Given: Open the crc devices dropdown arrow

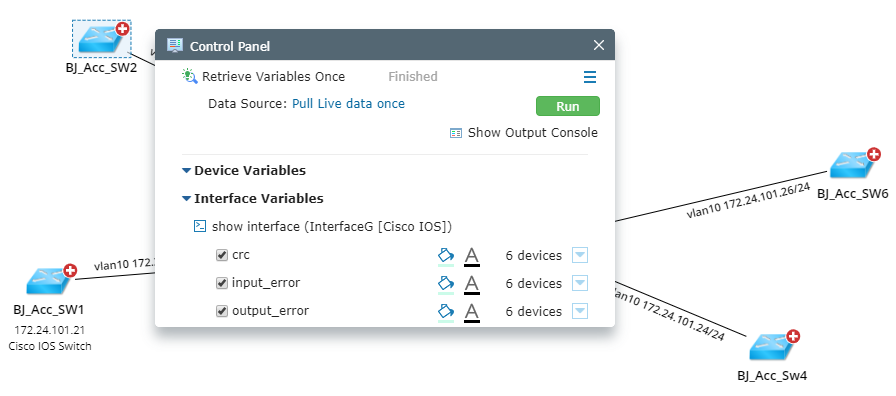Looking at the screenshot, I should click(580, 255).
